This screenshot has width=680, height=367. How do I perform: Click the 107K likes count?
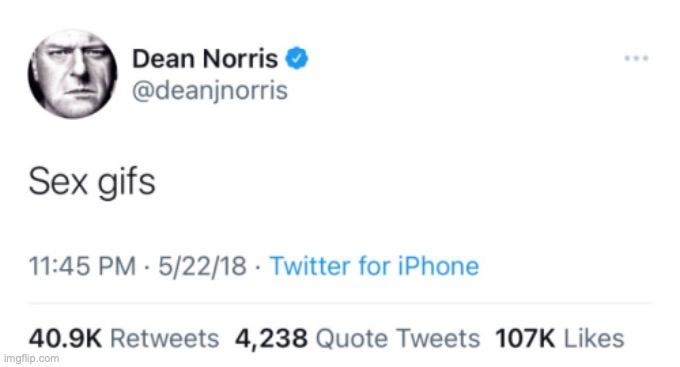tap(525, 338)
